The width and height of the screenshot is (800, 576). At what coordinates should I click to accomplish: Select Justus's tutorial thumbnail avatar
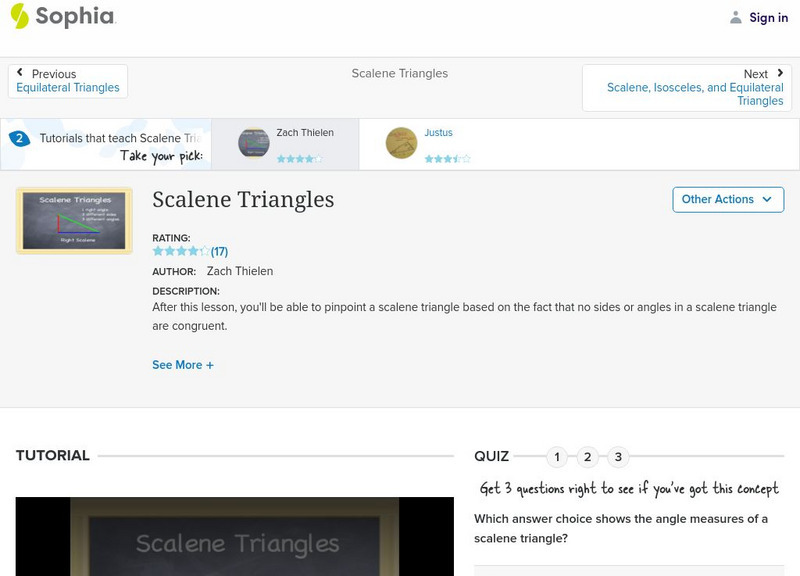[x=401, y=142]
